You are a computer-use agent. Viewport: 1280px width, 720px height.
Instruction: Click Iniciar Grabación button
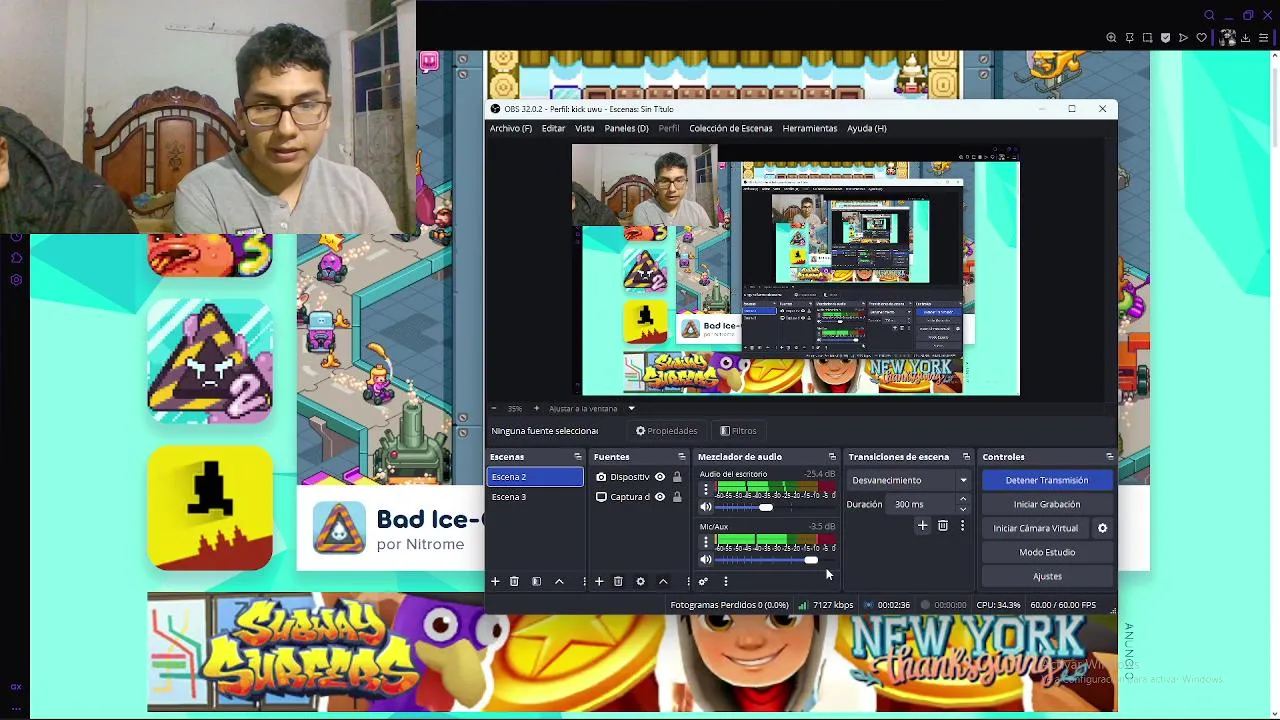1047,504
